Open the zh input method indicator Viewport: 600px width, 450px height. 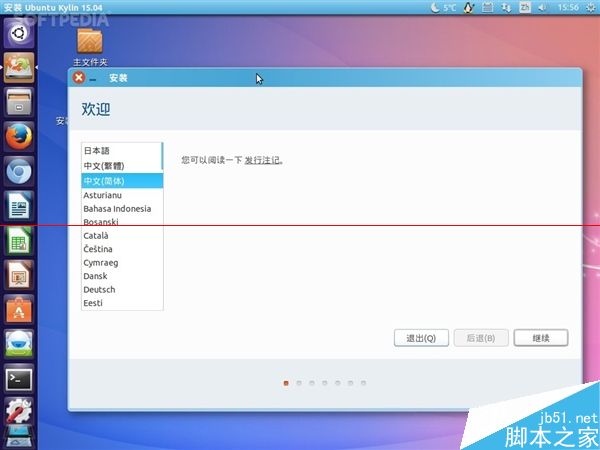525,7
